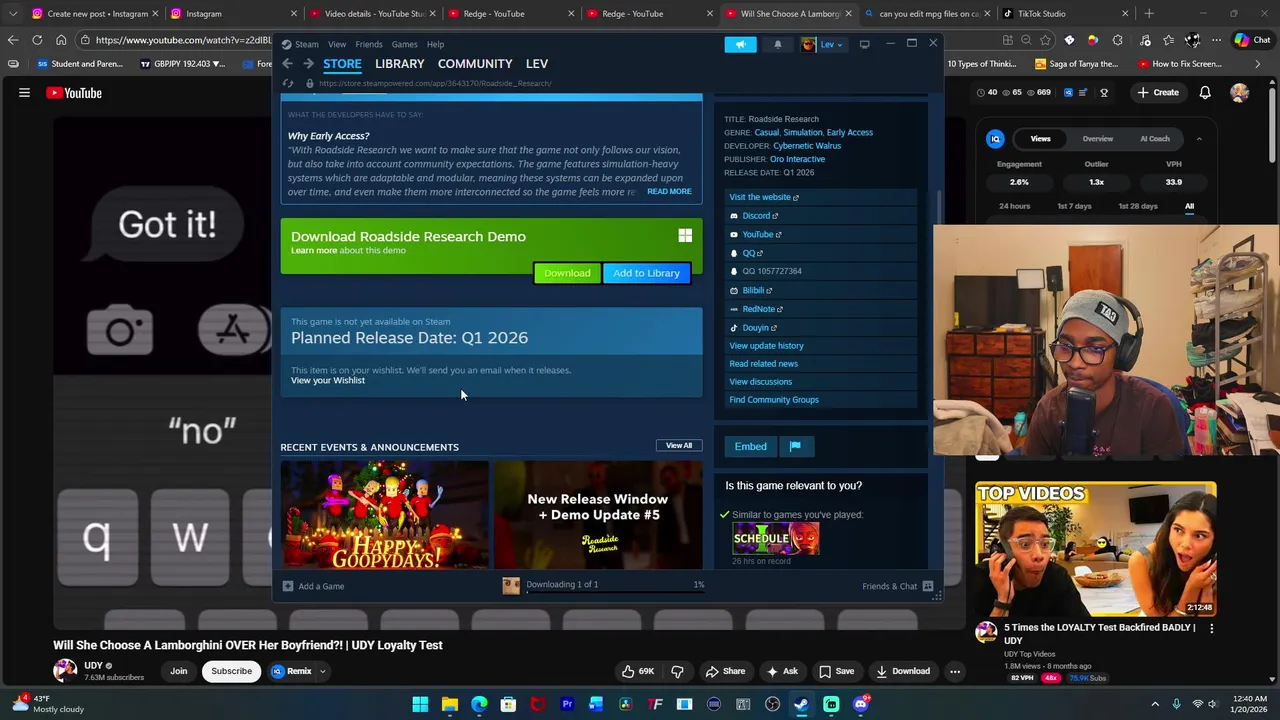Viewport: 1280px width, 720px height.
Task: Open Cybernetic Walrus developer link
Action: (x=807, y=146)
